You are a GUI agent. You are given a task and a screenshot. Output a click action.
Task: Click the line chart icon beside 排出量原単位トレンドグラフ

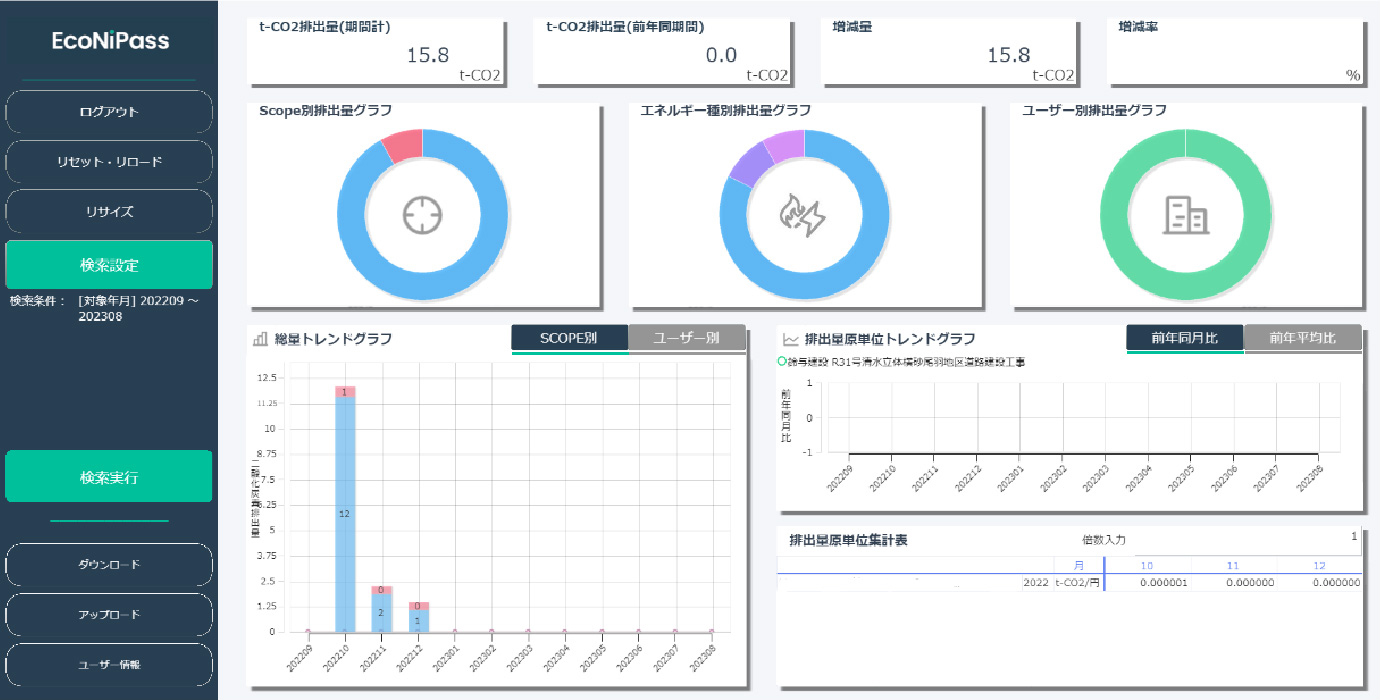click(791, 339)
